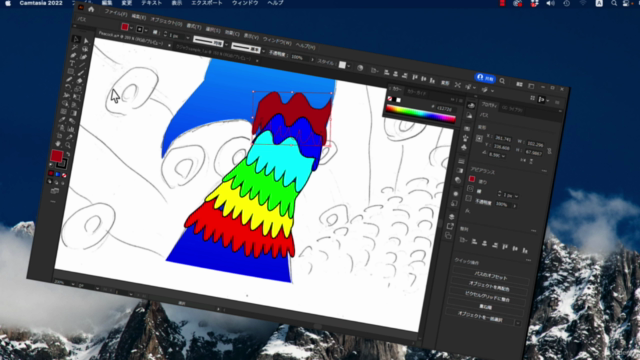Open the control bar stroke swatch dropdown arrow
Viewport: 640px width, 360px height.
tap(146, 30)
